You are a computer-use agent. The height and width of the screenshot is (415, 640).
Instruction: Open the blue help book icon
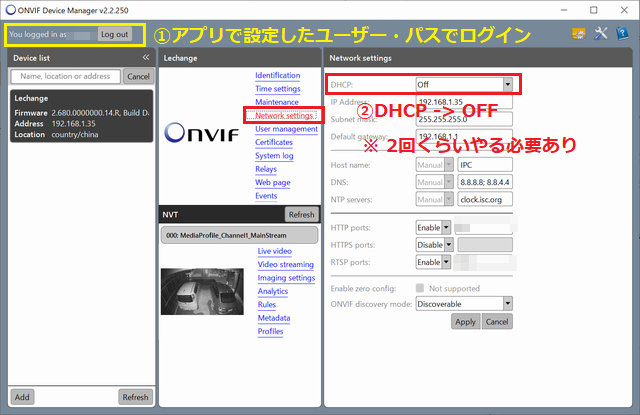[x=622, y=33]
